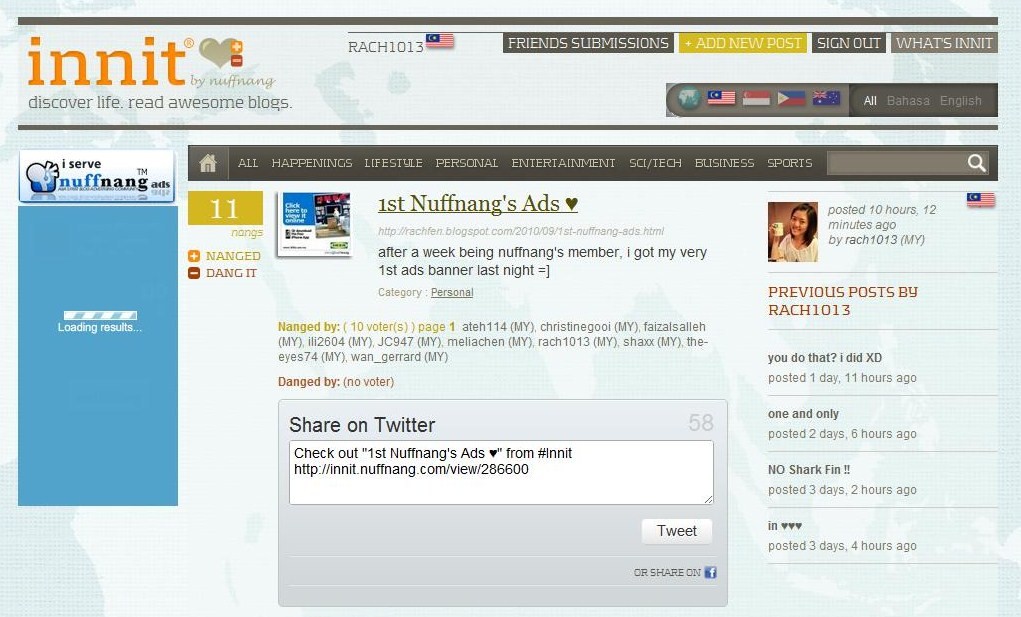Select the globe all-countries icon
Image resolution: width=1021 pixels, height=617 pixels.
[688, 99]
